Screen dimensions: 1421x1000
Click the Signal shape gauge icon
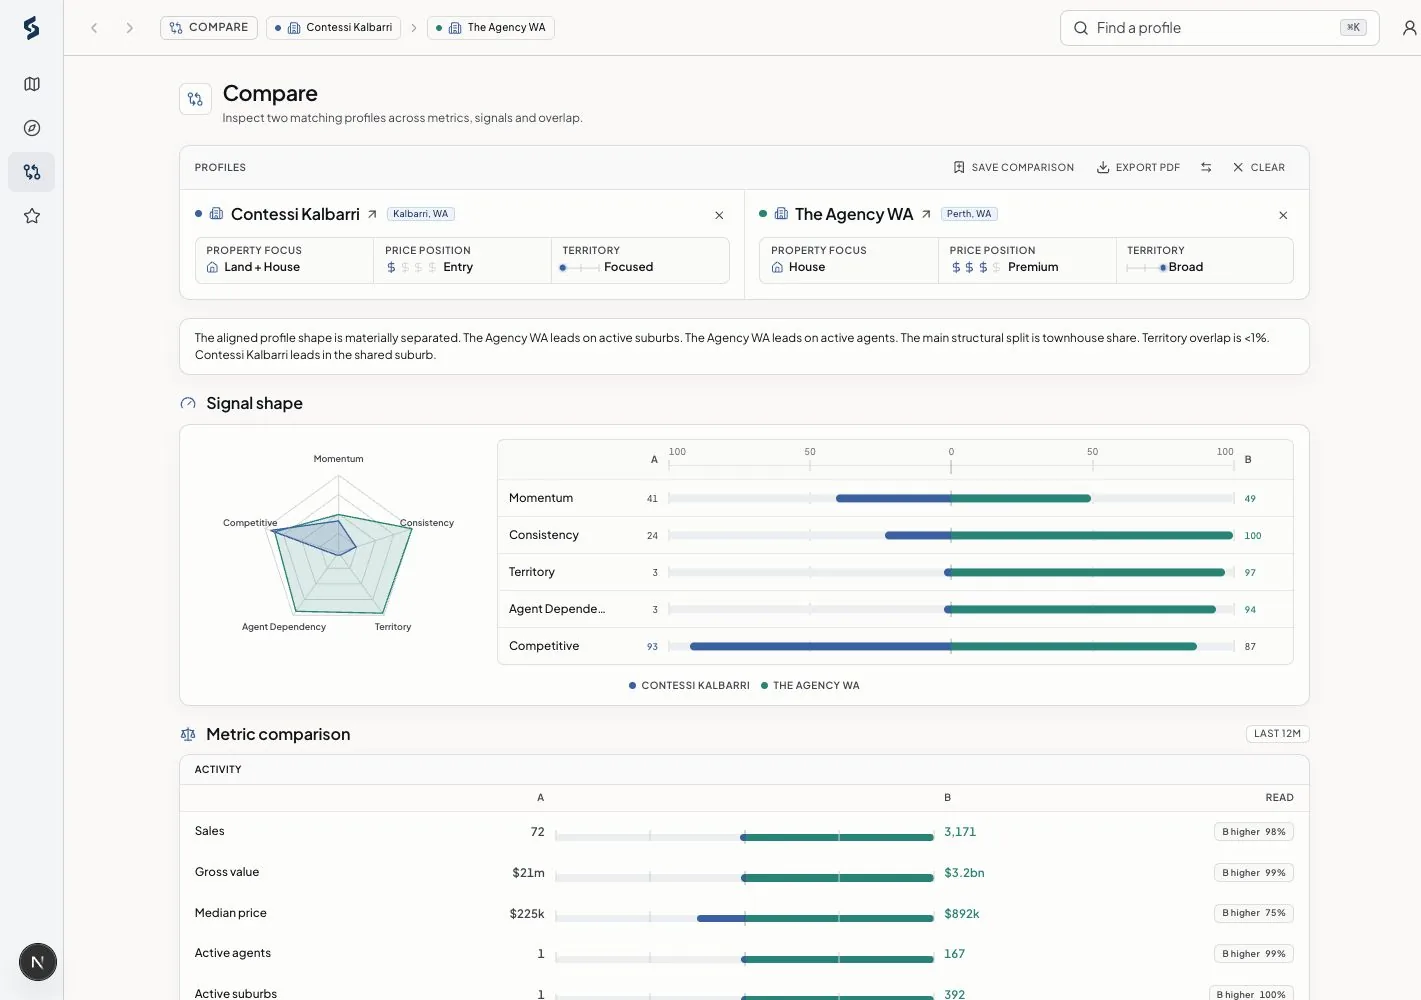click(x=188, y=403)
